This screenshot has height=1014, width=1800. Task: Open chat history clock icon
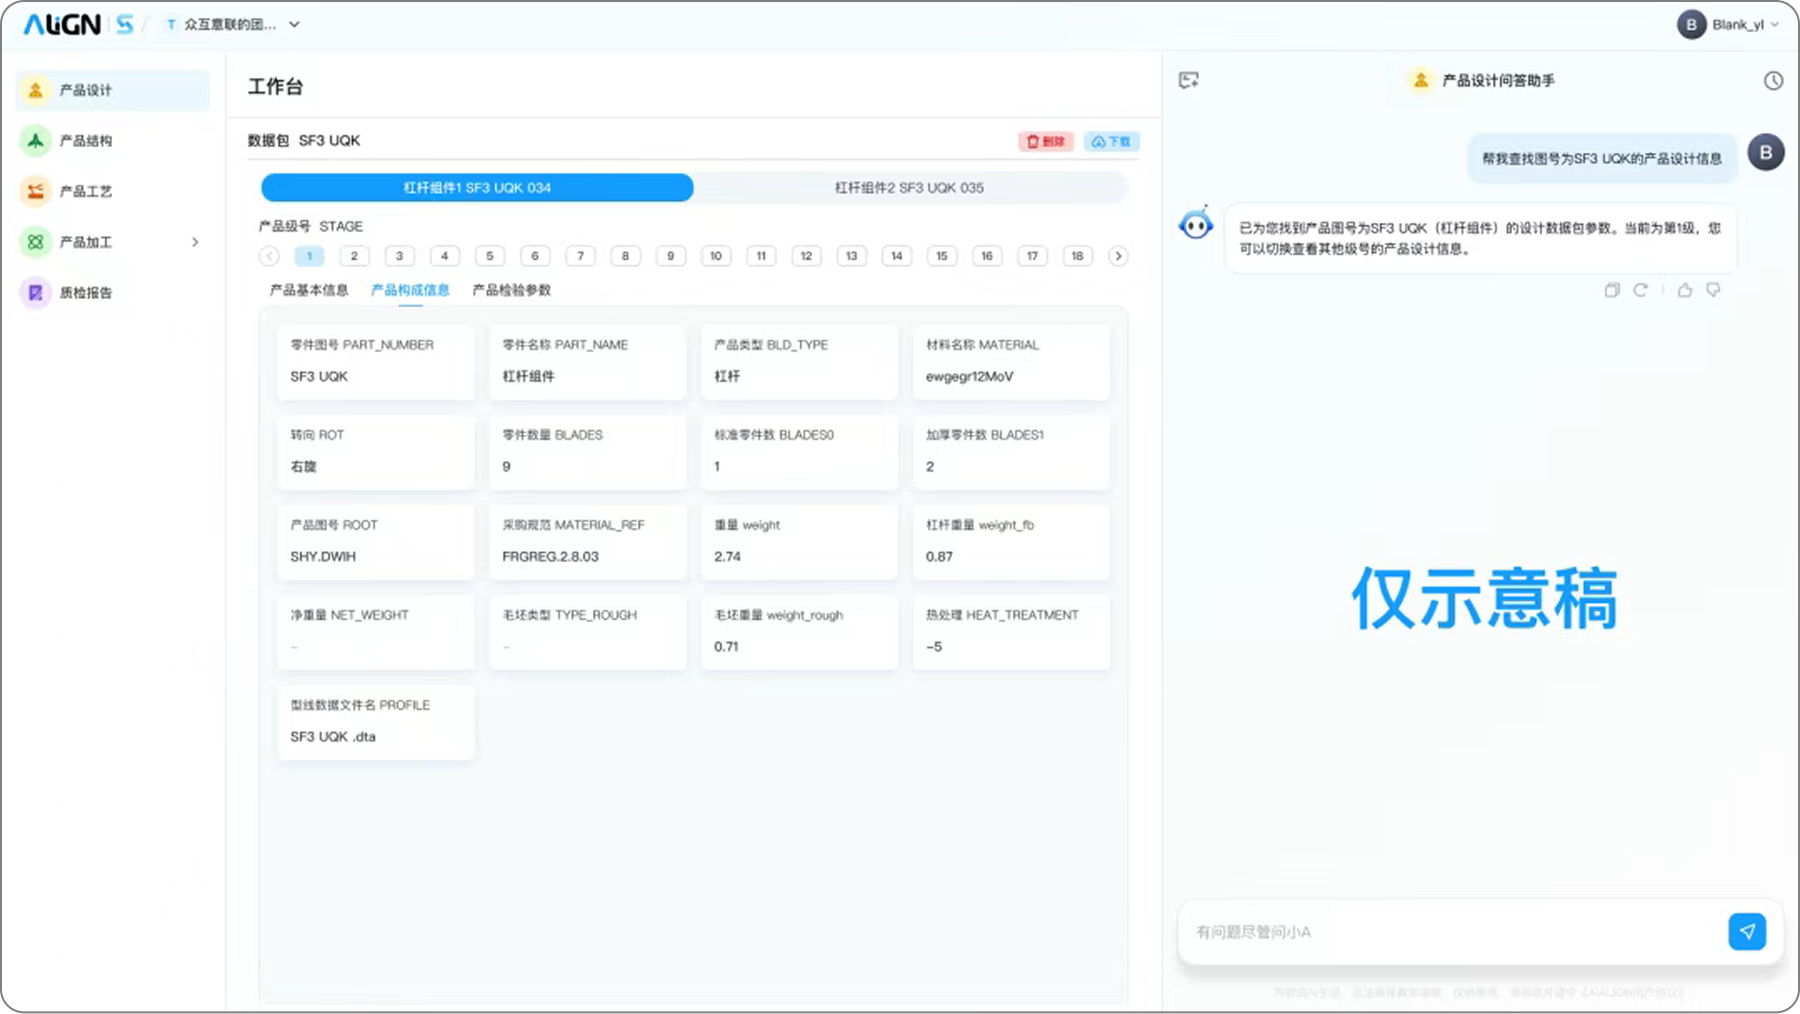coord(1772,81)
